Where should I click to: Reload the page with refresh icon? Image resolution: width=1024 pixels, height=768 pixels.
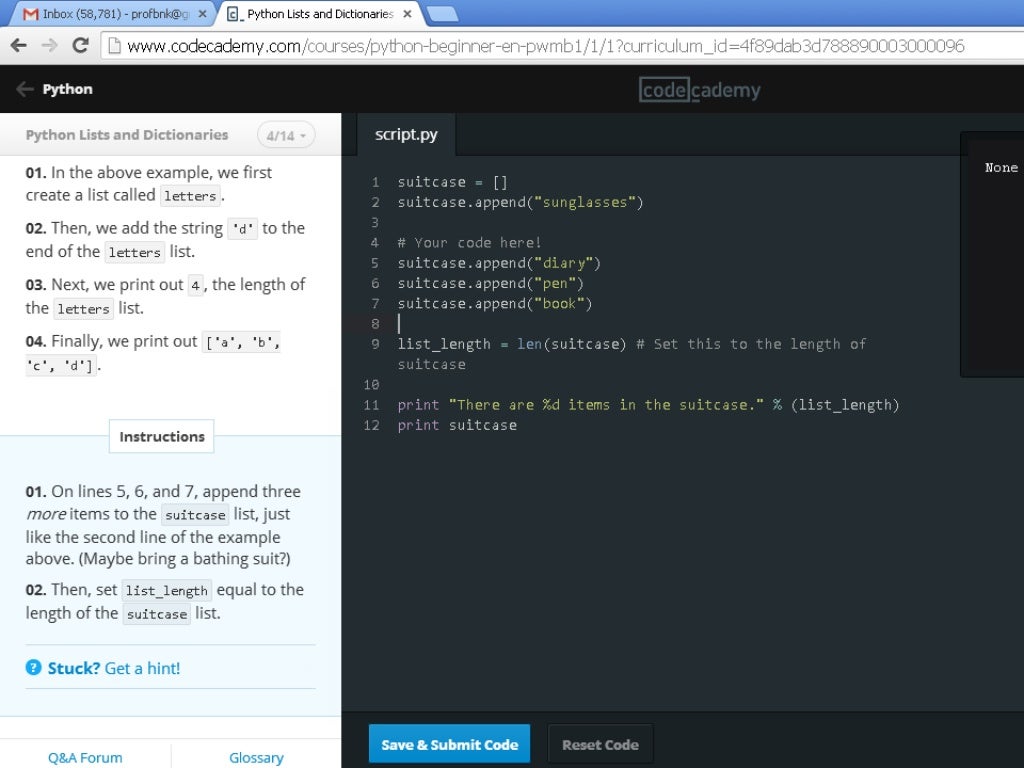click(80, 45)
